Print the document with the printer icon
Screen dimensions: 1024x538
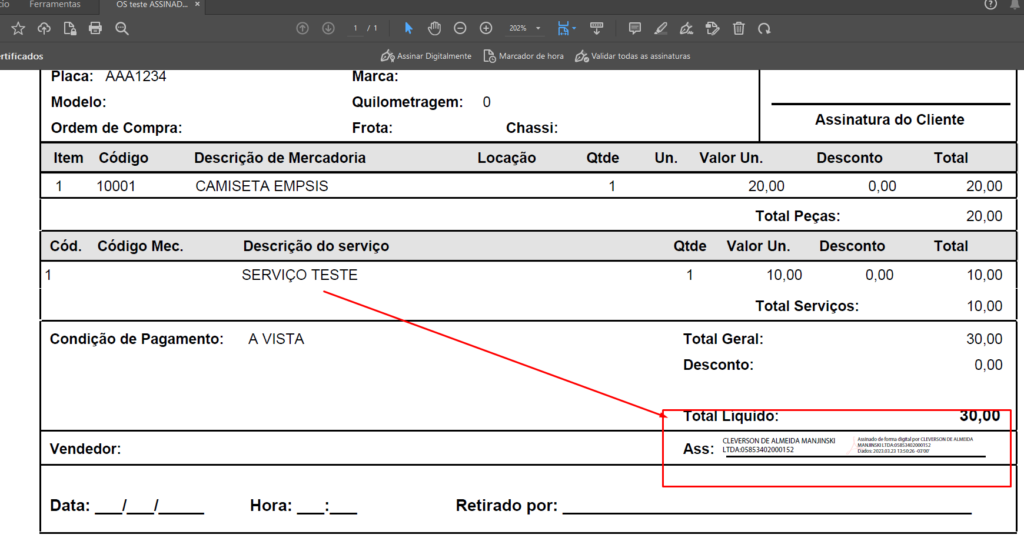[x=95, y=28]
